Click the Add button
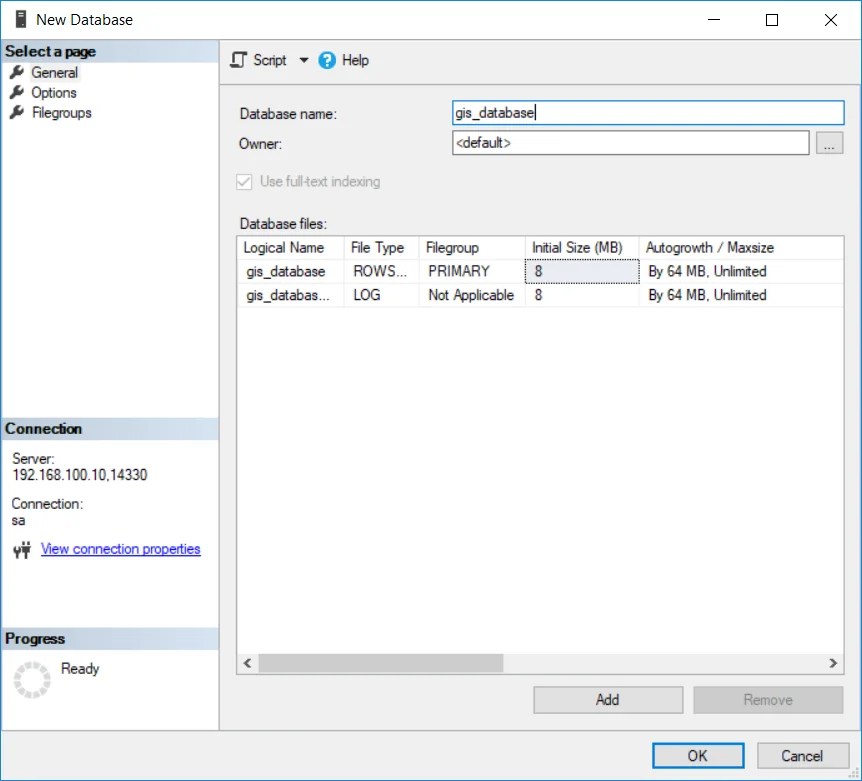The image size is (862, 781). pyautogui.click(x=608, y=700)
